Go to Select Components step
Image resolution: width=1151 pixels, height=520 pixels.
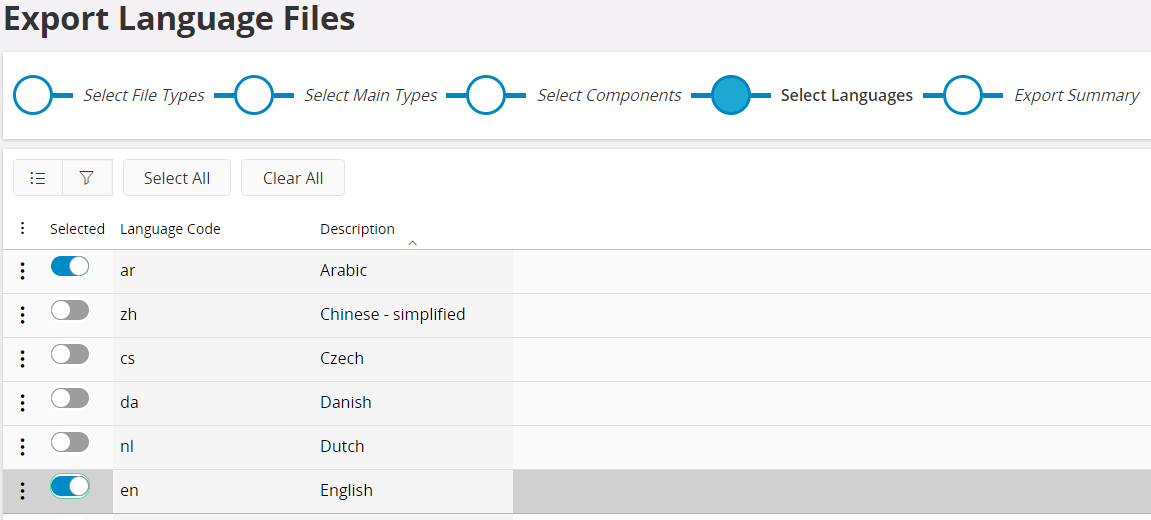pyautogui.click(x=485, y=96)
